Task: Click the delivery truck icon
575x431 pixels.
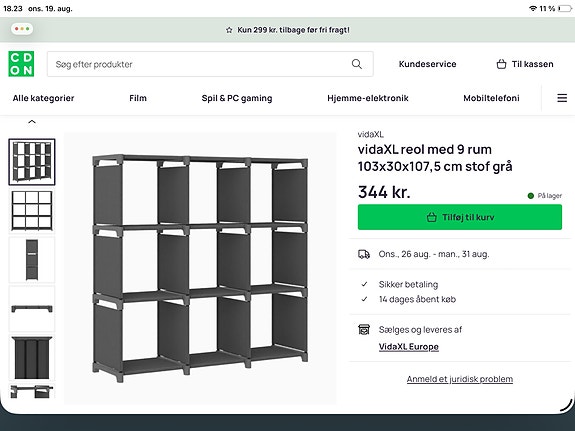Action: (x=364, y=254)
